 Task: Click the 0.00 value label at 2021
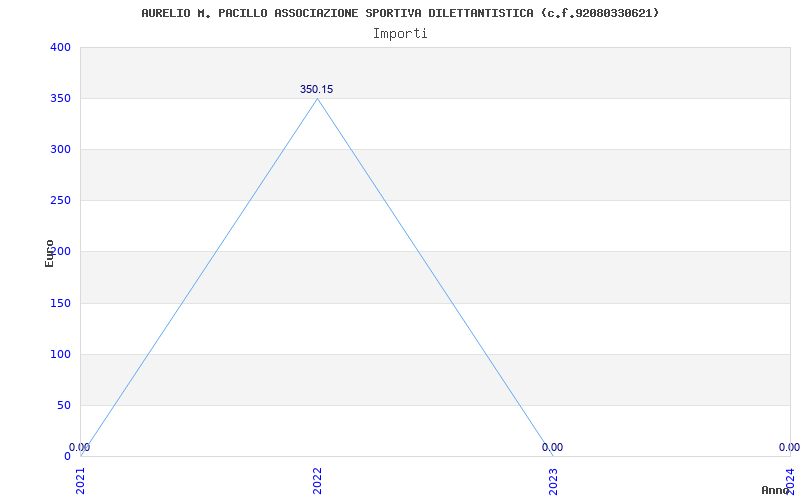(x=80, y=447)
